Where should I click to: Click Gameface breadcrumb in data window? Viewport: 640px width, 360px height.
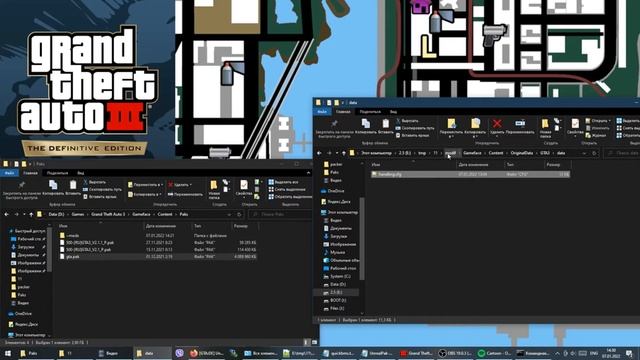coord(472,153)
